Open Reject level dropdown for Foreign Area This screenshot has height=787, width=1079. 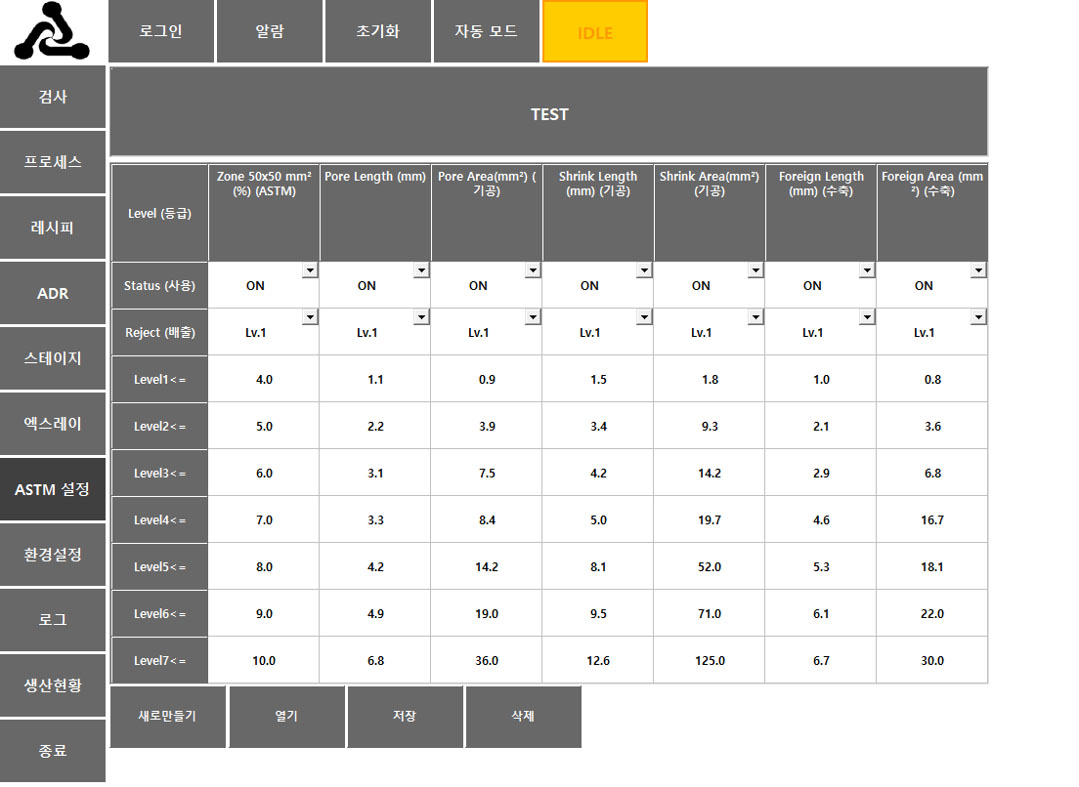(978, 317)
